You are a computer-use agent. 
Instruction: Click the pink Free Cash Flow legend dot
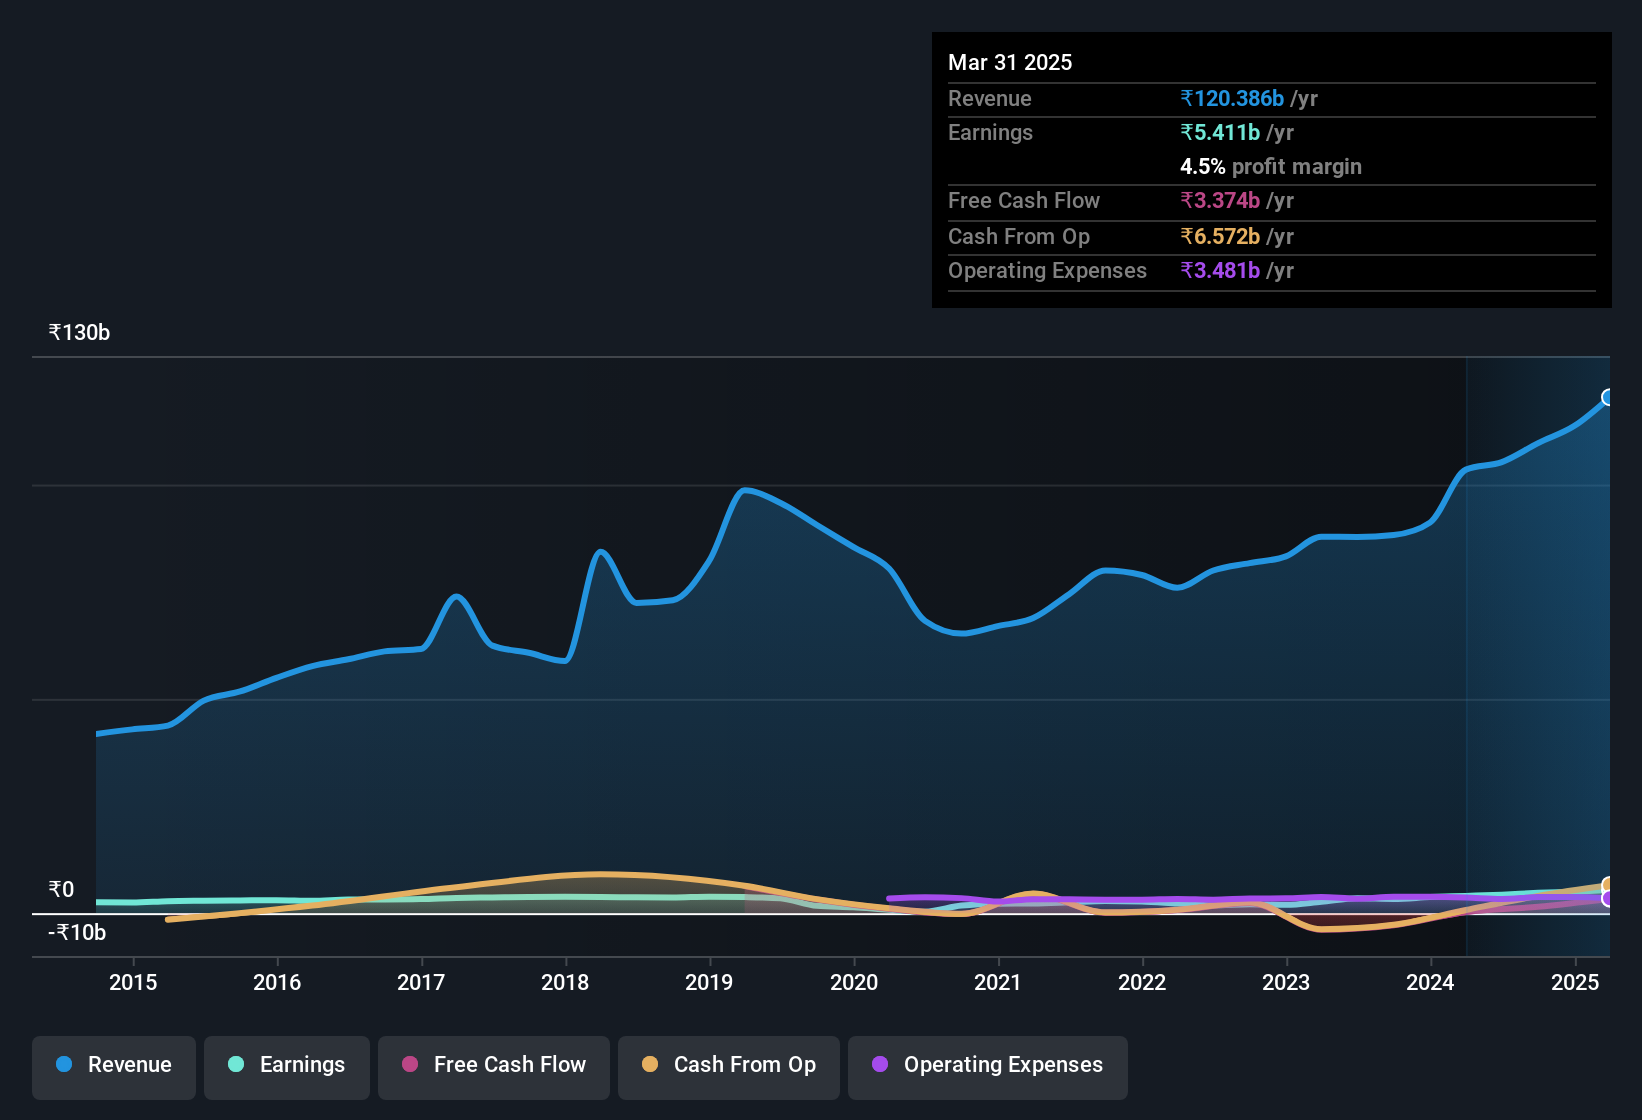click(410, 1065)
